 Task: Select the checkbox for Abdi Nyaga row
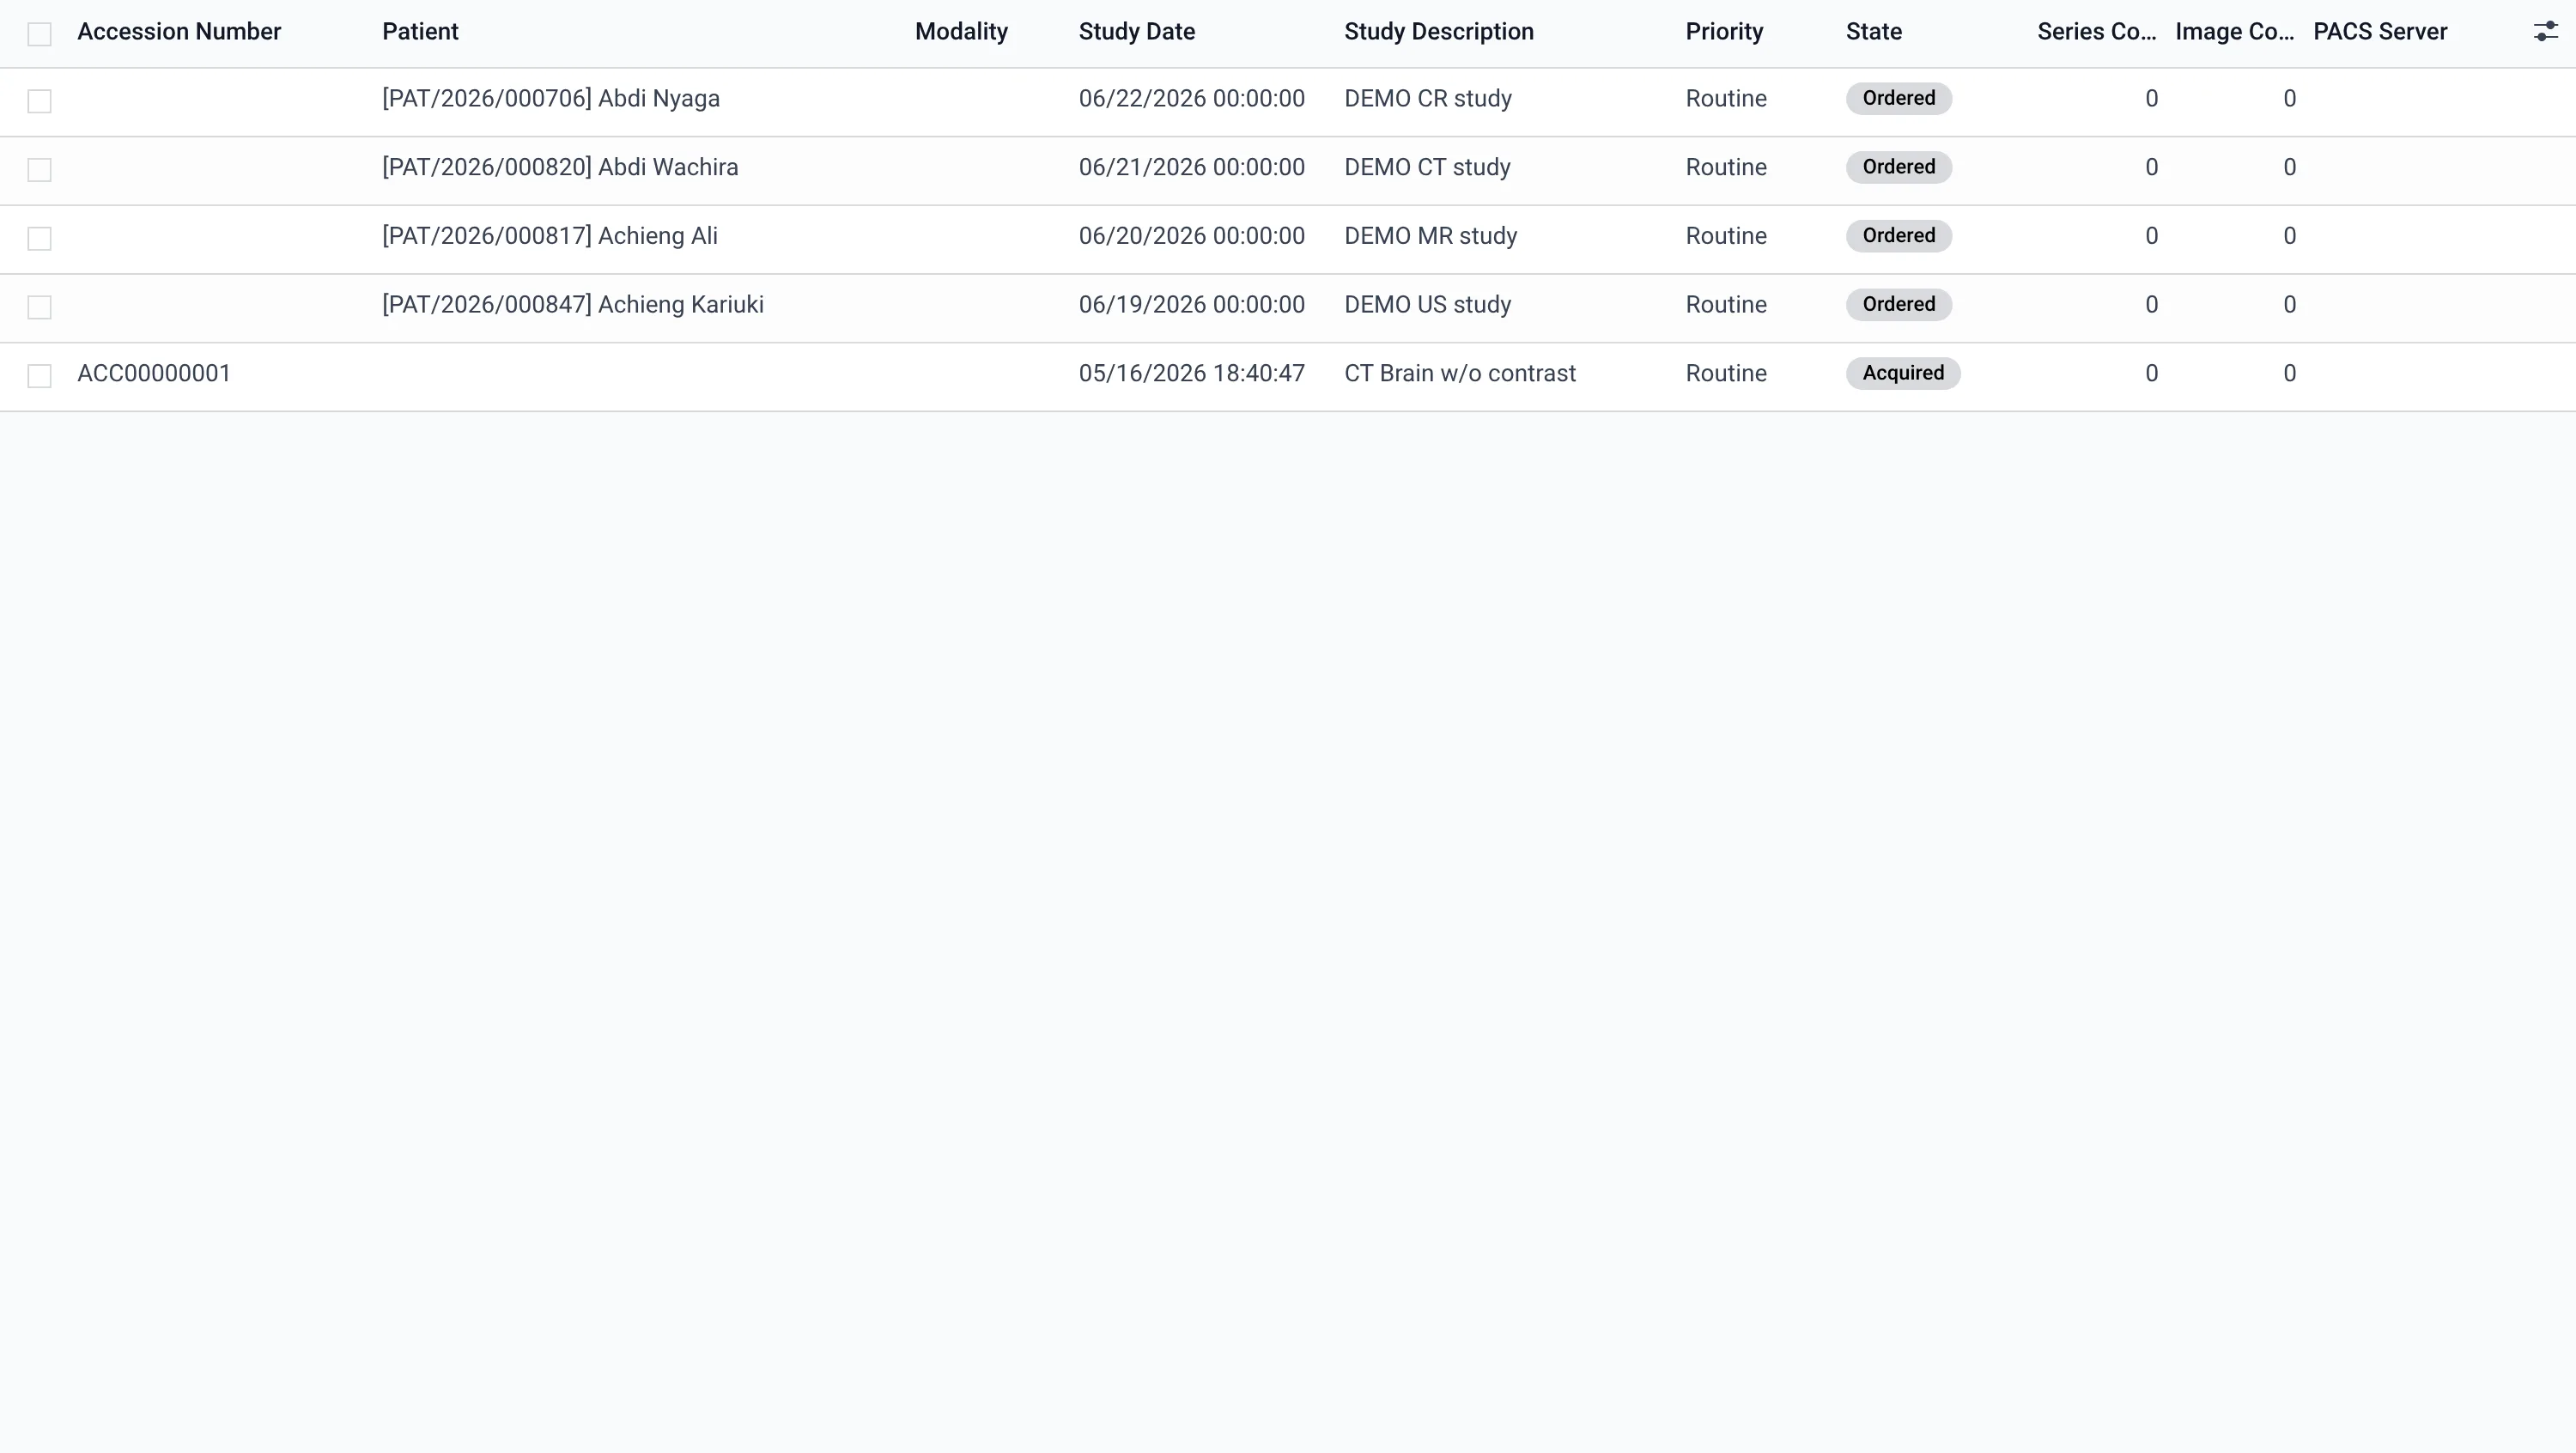[39, 101]
